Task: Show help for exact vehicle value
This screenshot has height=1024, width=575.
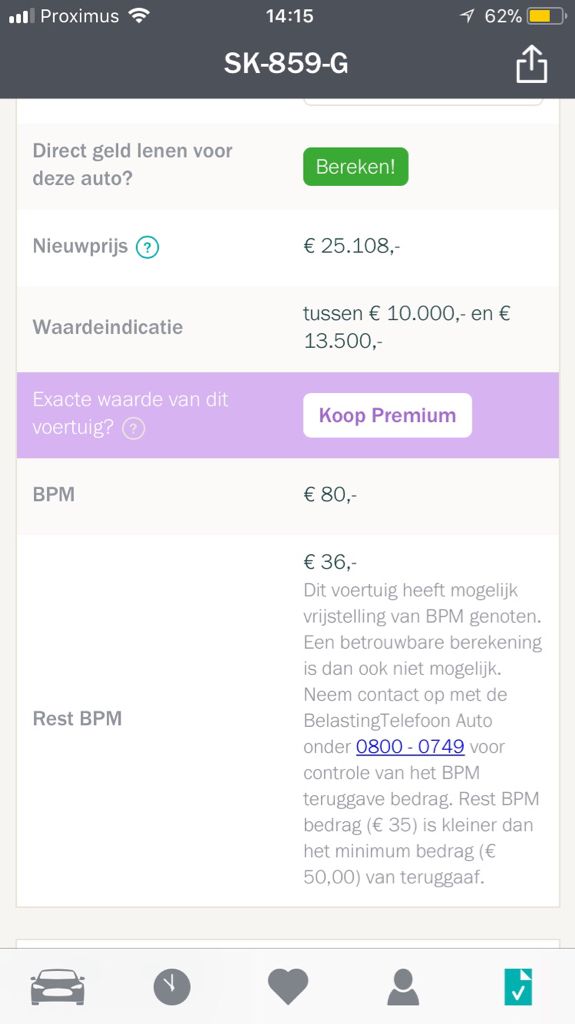Action: [133, 428]
